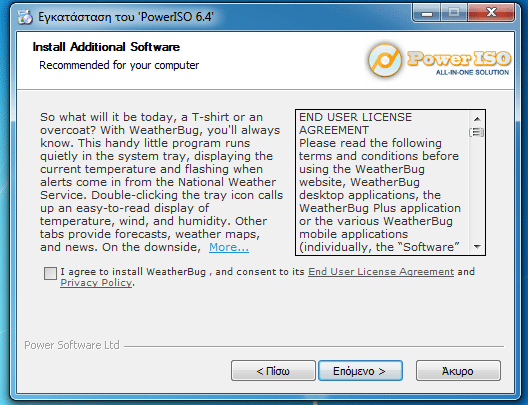Click the license agreement scrollbar thumb
The width and height of the screenshot is (528, 405).
pyautogui.click(x=477, y=132)
